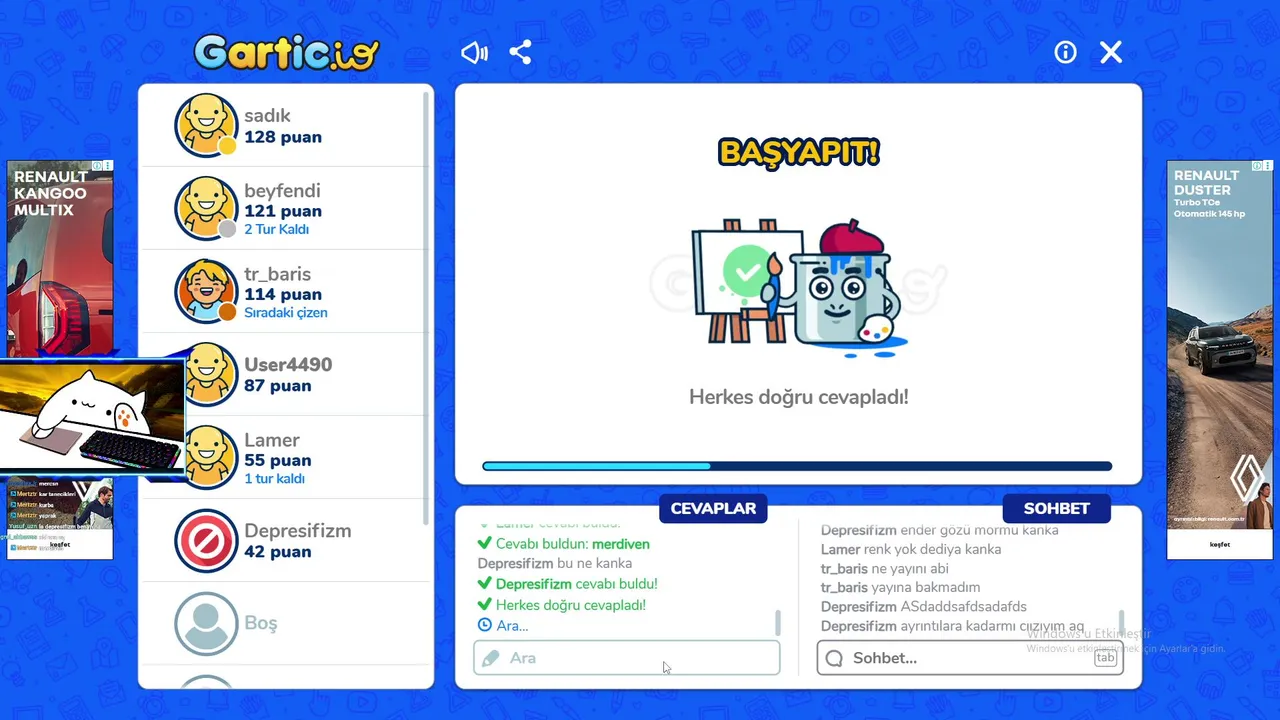This screenshot has height=720, width=1280.
Task: Open the SOHBET tab
Action: point(1056,508)
